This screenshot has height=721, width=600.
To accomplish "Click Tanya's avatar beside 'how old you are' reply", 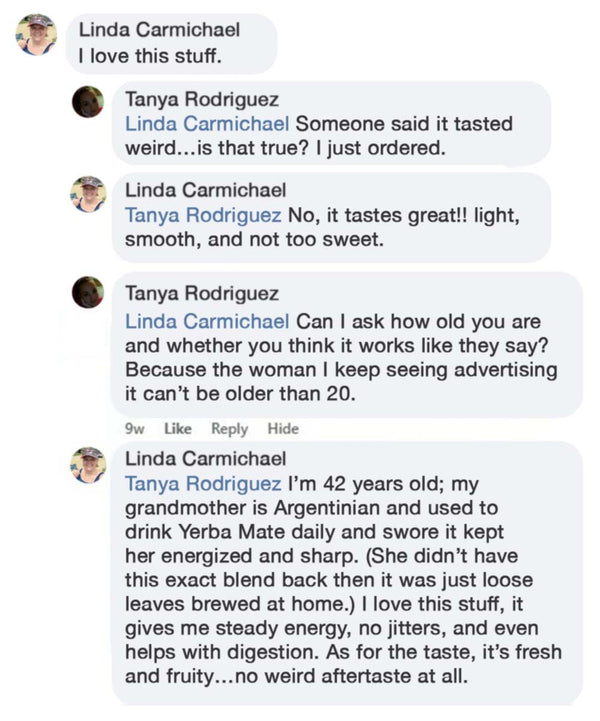I will pyautogui.click(x=89, y=292).
